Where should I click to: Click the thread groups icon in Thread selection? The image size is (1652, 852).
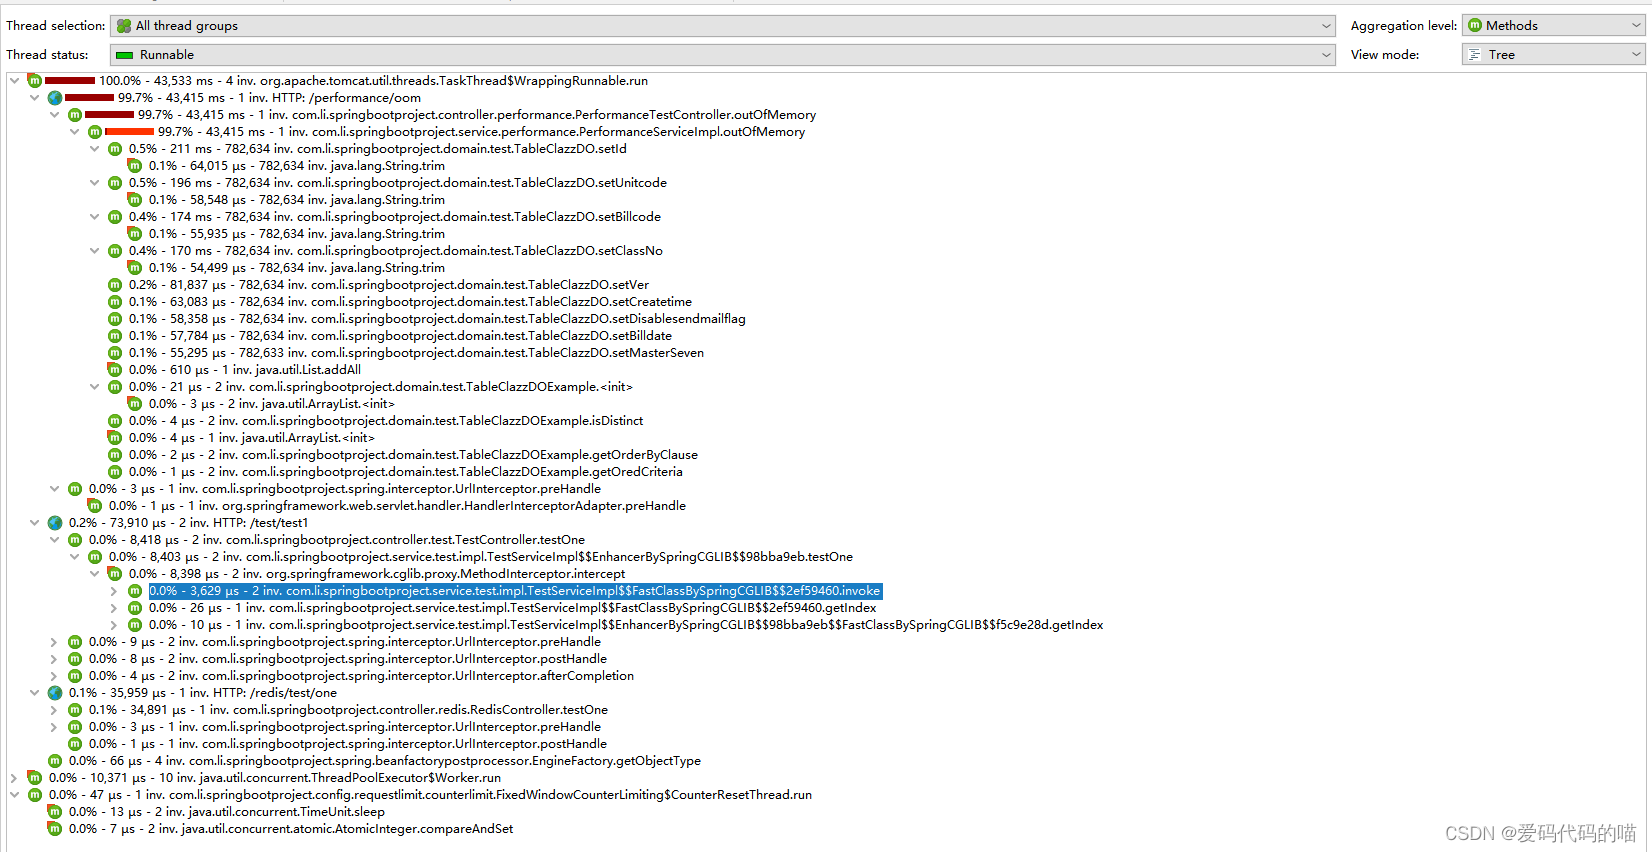124,26
